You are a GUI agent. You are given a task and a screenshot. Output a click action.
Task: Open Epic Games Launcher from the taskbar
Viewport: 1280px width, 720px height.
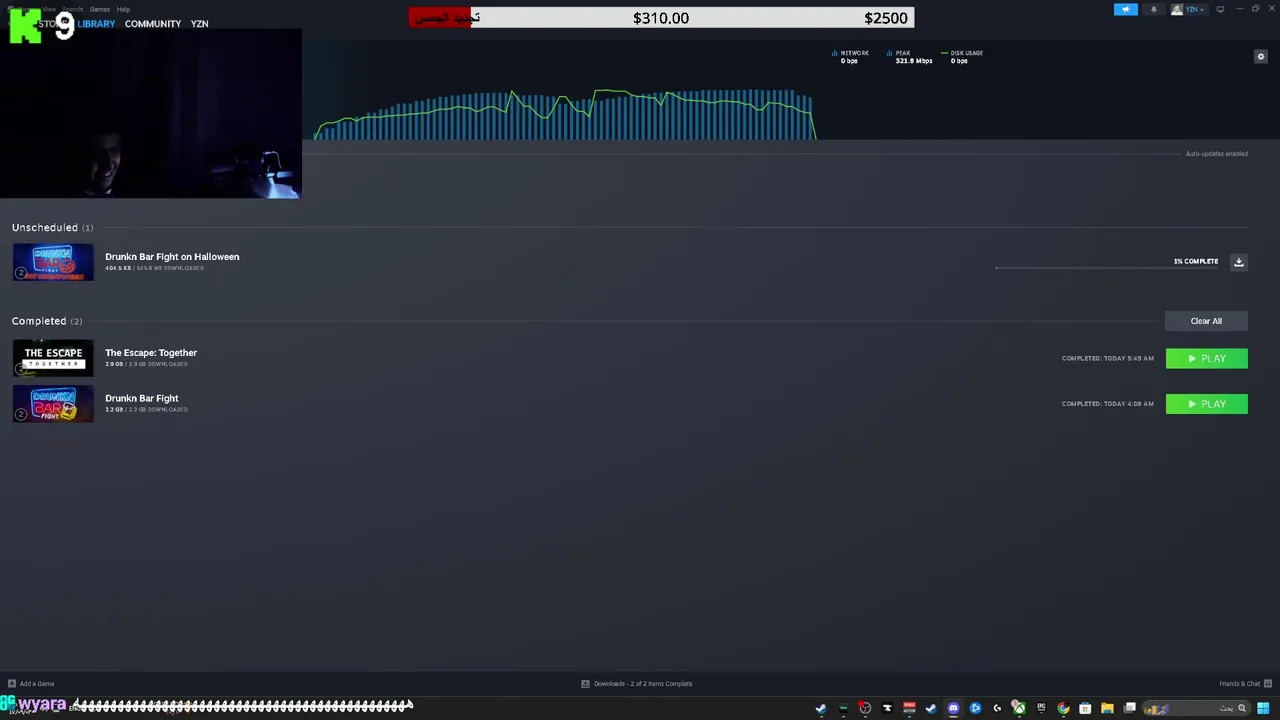[1041, 708]
